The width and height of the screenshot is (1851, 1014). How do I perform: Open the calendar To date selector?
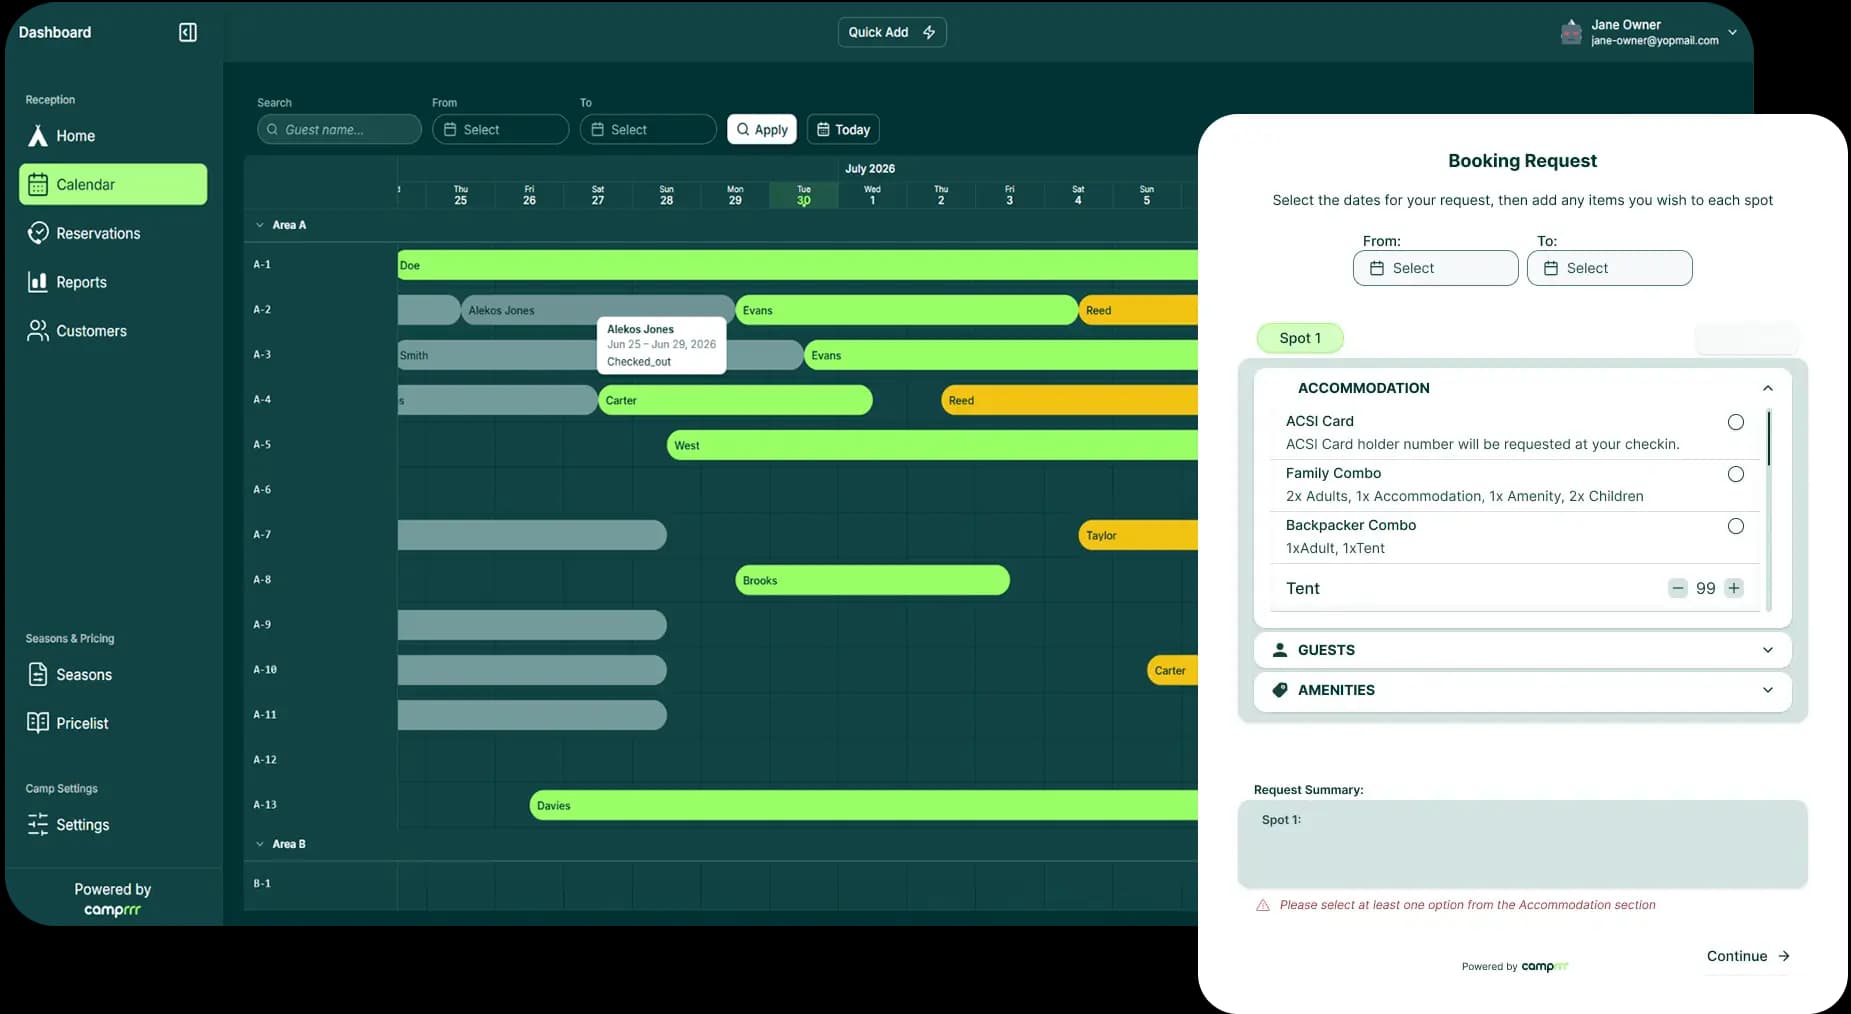648,129
